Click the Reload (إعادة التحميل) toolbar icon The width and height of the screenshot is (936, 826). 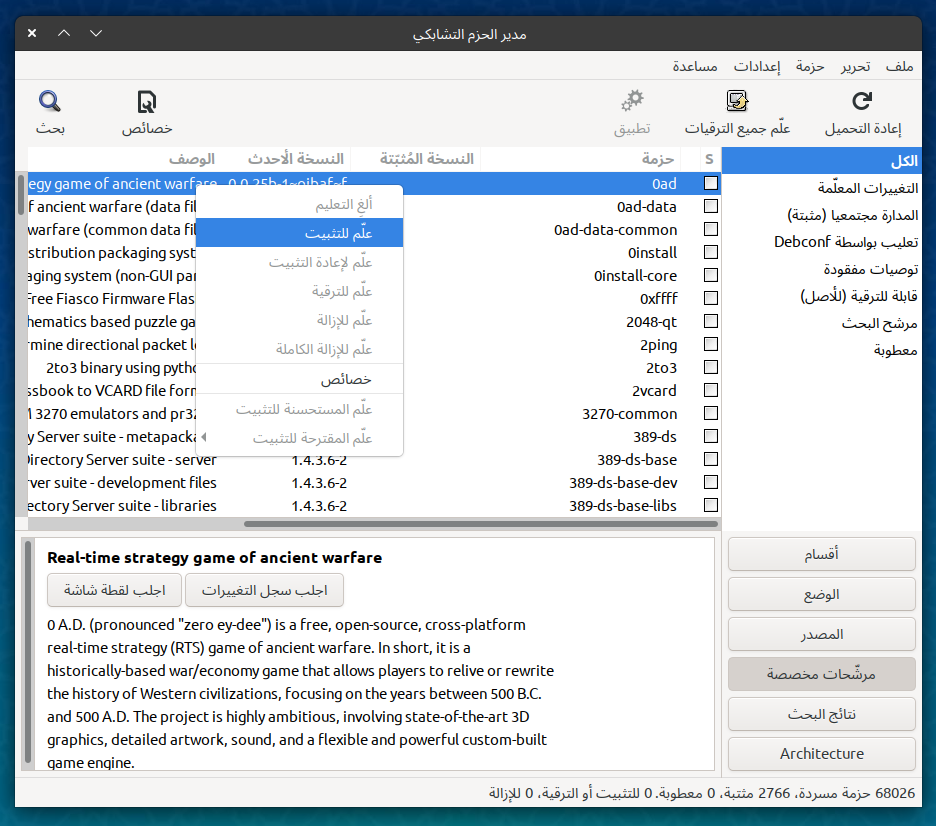[862, 101]
